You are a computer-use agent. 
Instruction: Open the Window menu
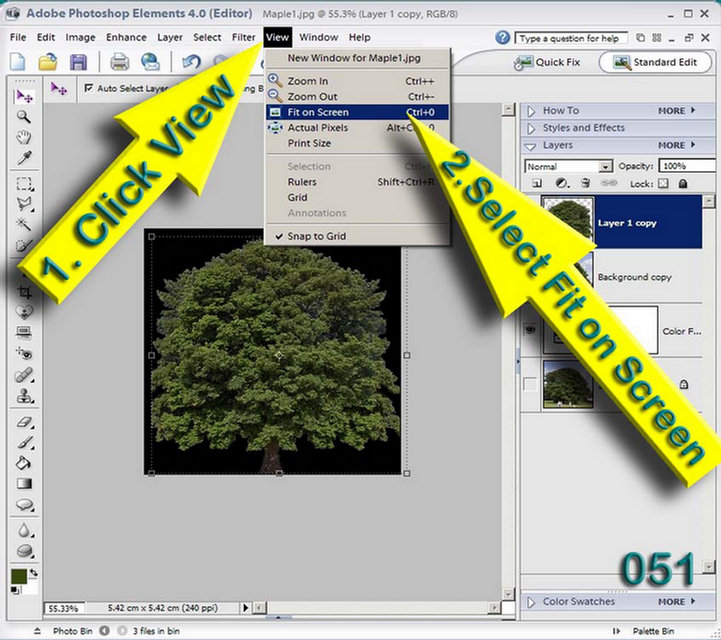tap(319, 37)
